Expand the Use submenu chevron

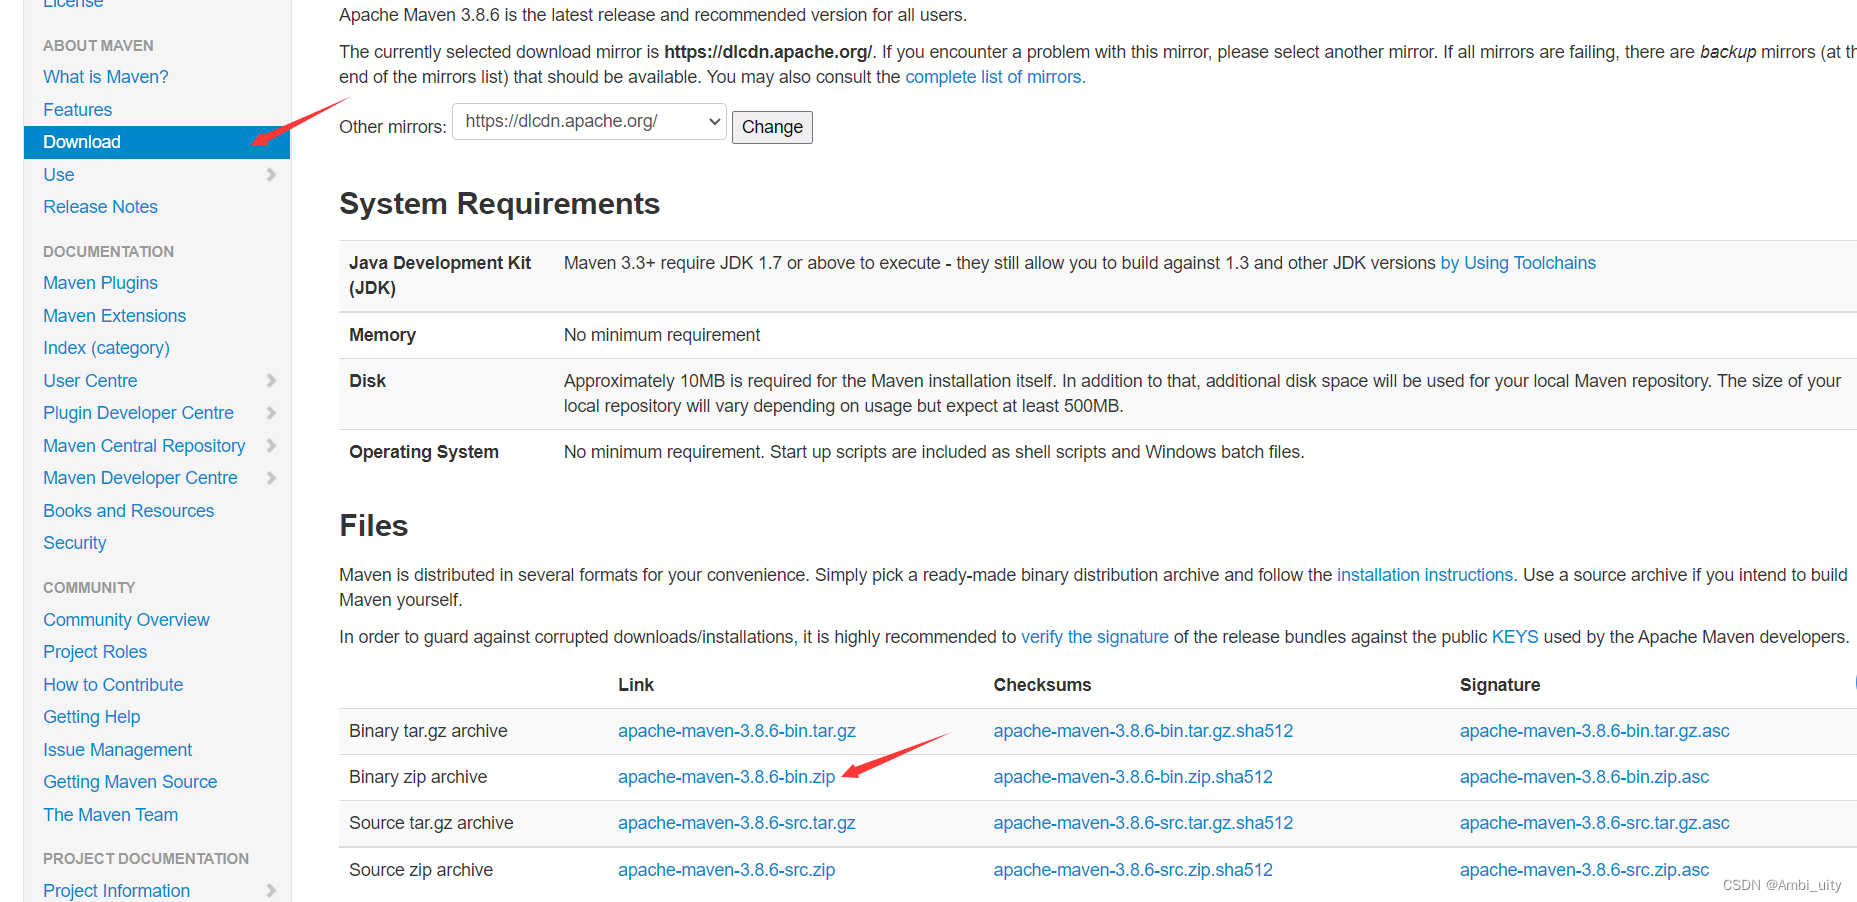click(x=271, y=175)
